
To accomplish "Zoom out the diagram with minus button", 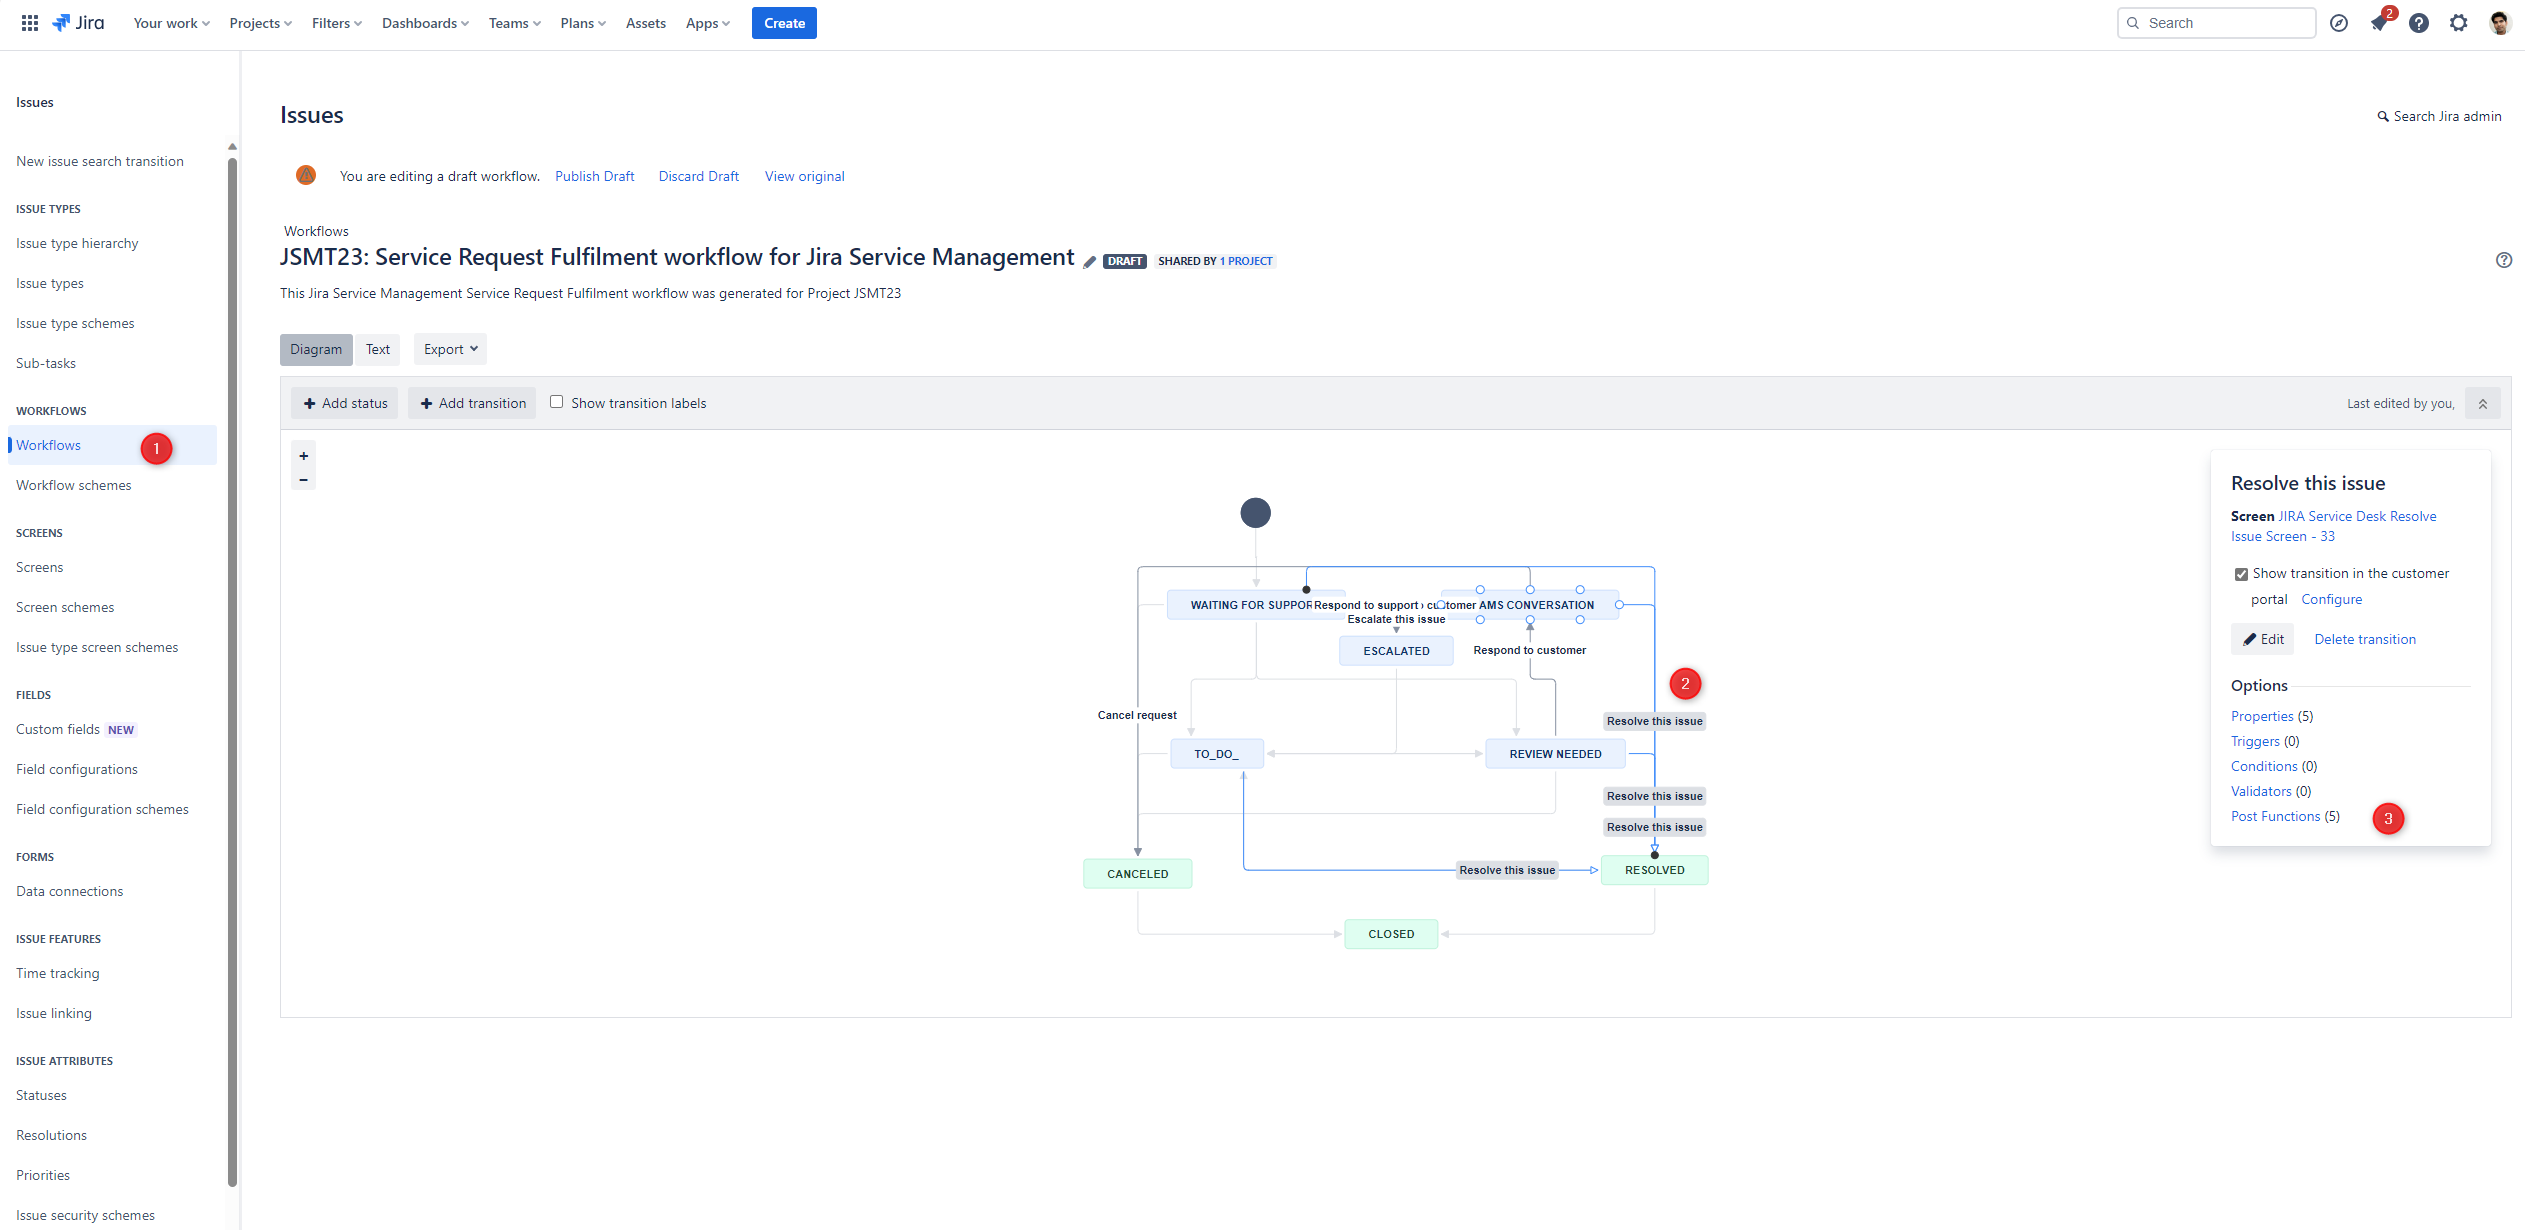I will point(304,480).
